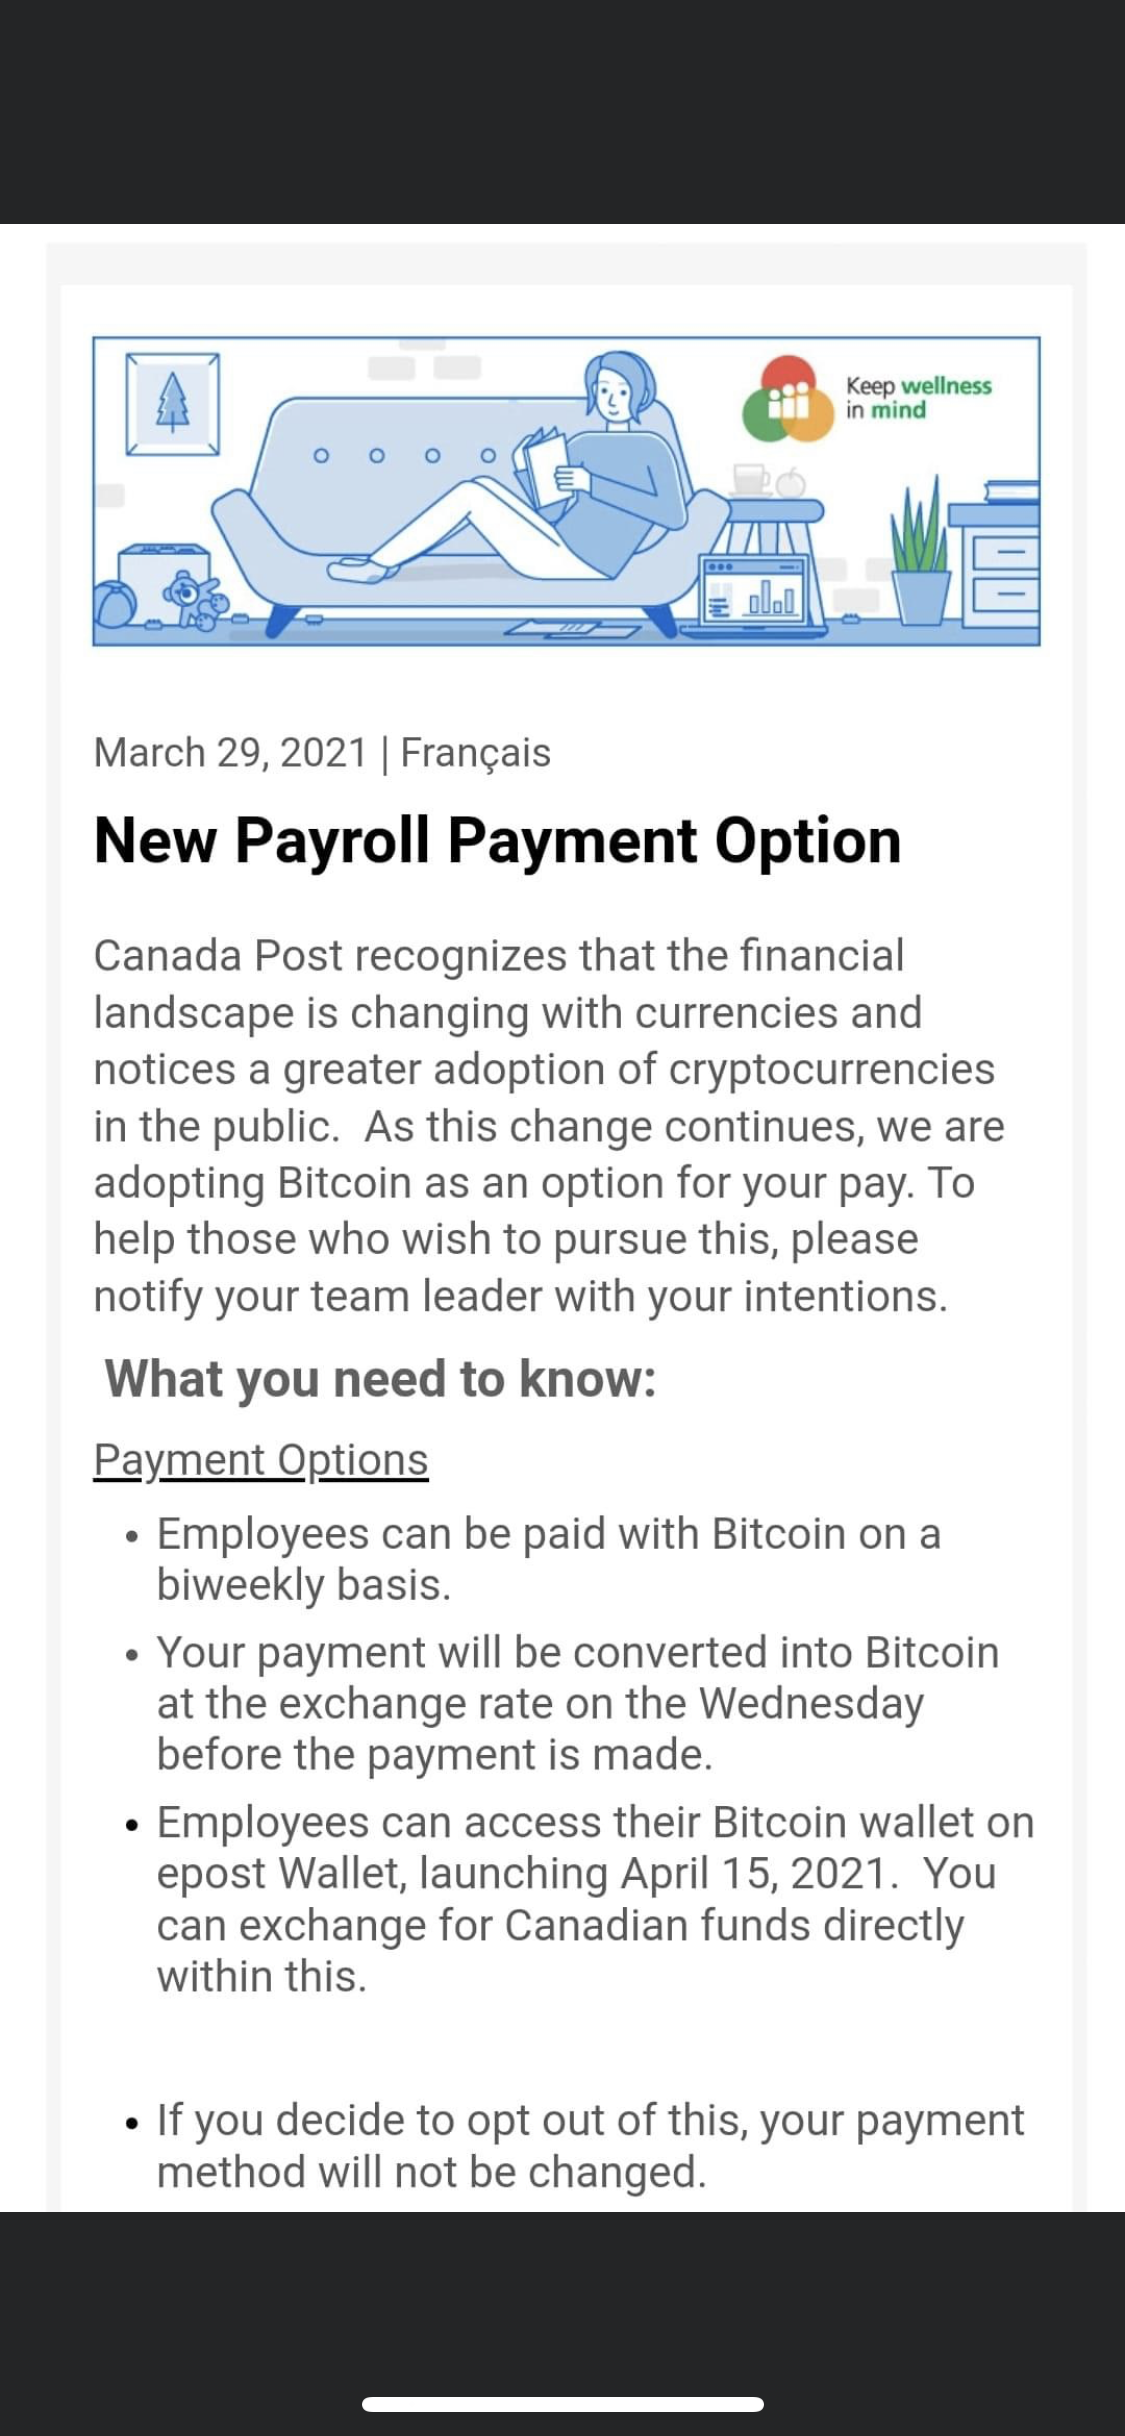Tap the home indicator bar at bottom
Image resolution: width=1125 pixels, height=2436 pixels.
coord(563,2404)
